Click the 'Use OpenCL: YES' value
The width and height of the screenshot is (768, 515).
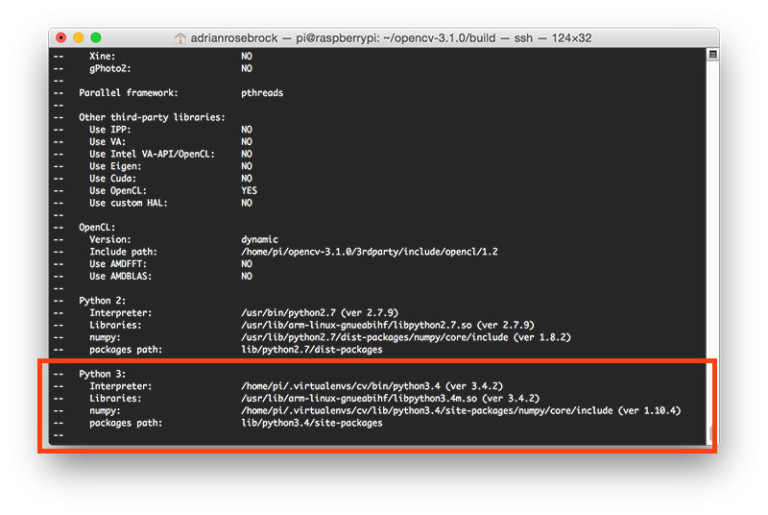(249, 191)
